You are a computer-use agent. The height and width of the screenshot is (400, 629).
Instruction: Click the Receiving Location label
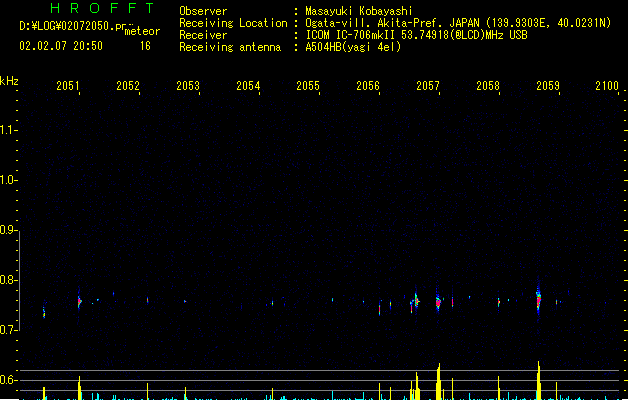pyautogui.click(x=233, y=23)
